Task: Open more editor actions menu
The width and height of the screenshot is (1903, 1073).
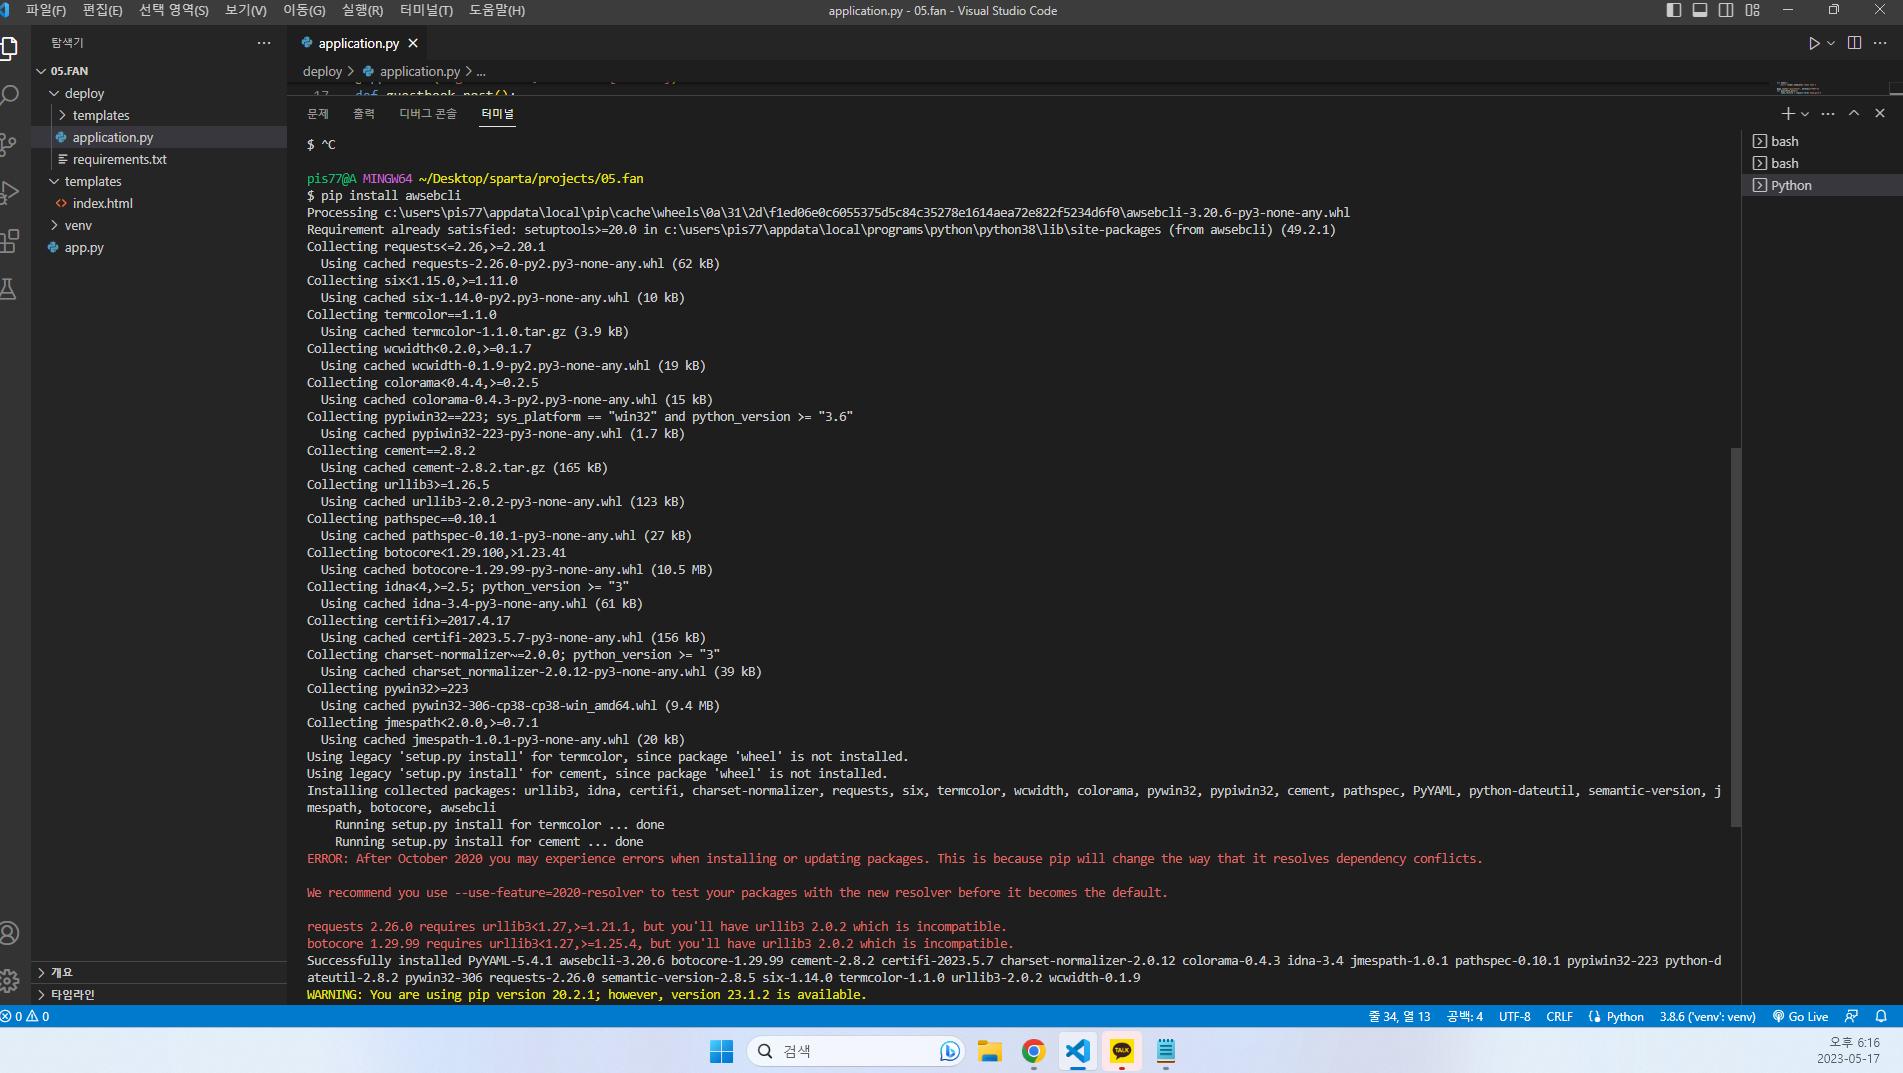Action: tap(1880, 43)
